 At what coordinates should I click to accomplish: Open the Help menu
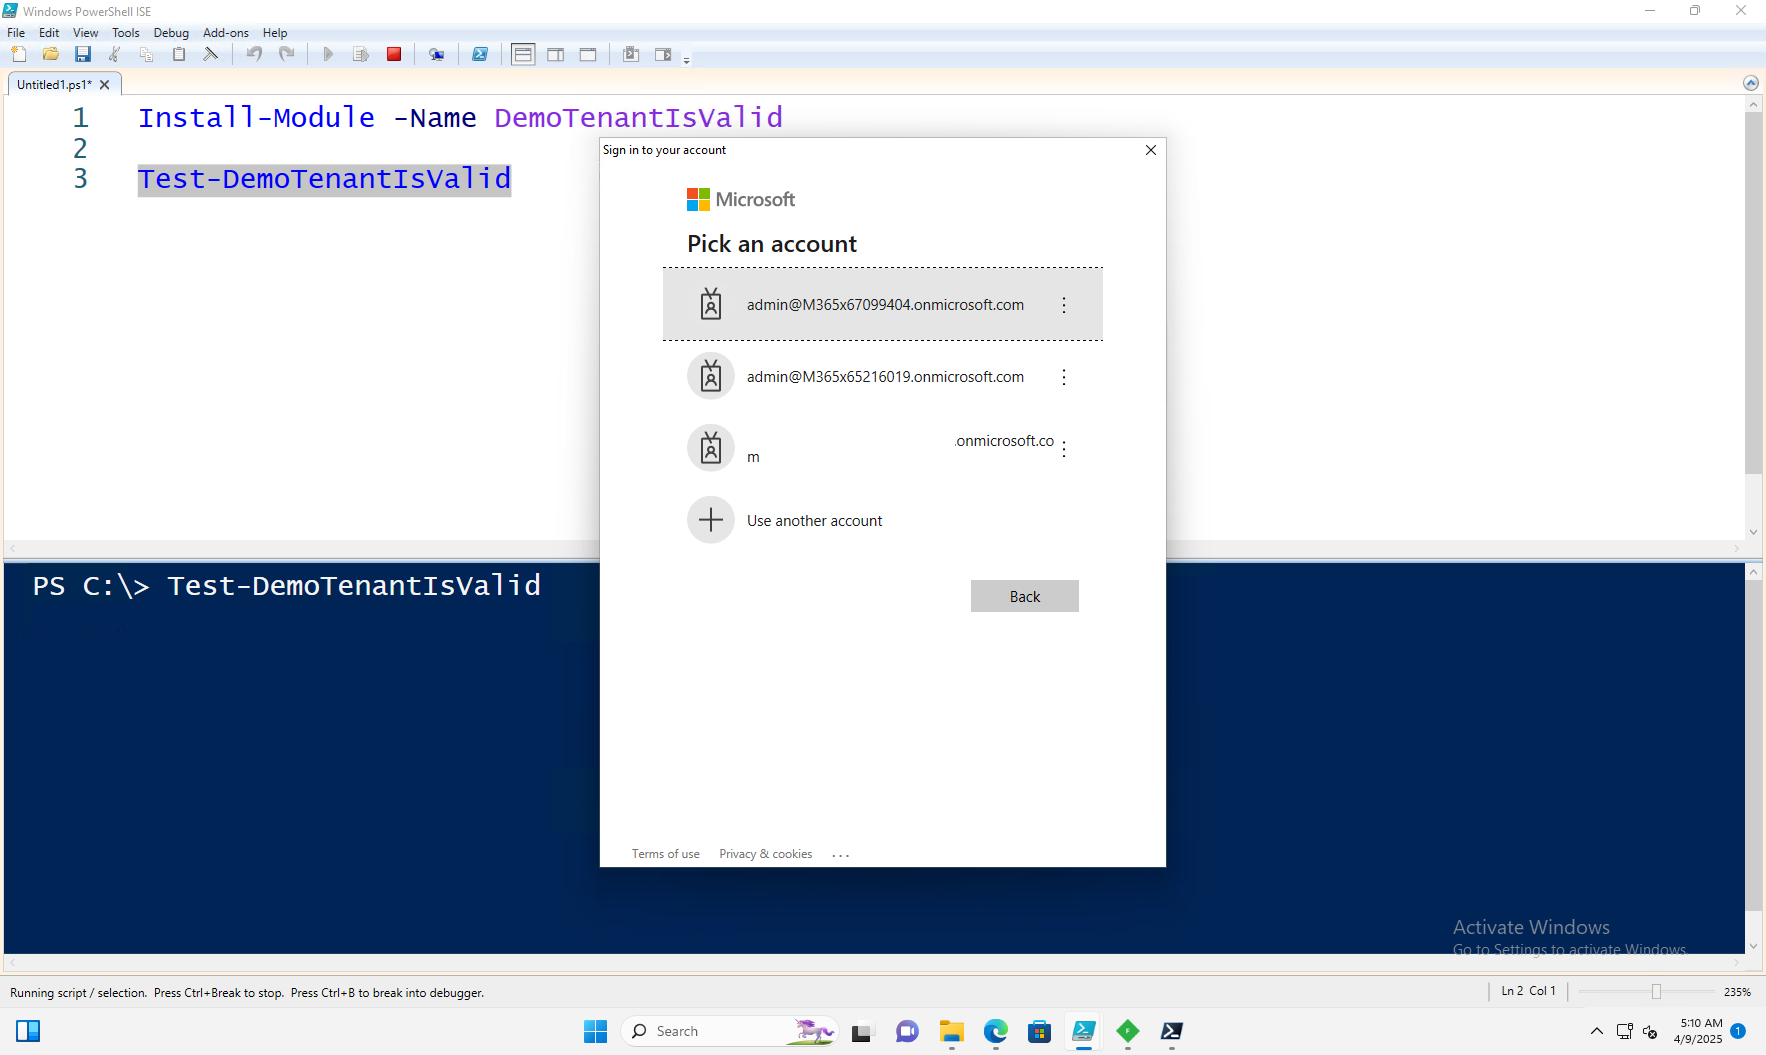tap(275, 33)
